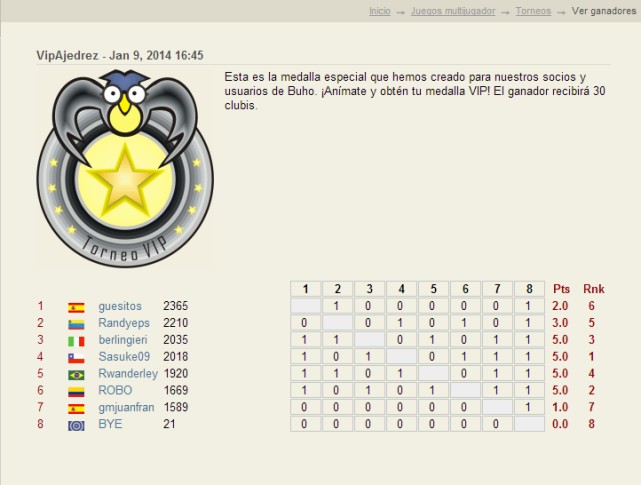Click rating 1920 of Rwanderley

(x=176, y=373)
